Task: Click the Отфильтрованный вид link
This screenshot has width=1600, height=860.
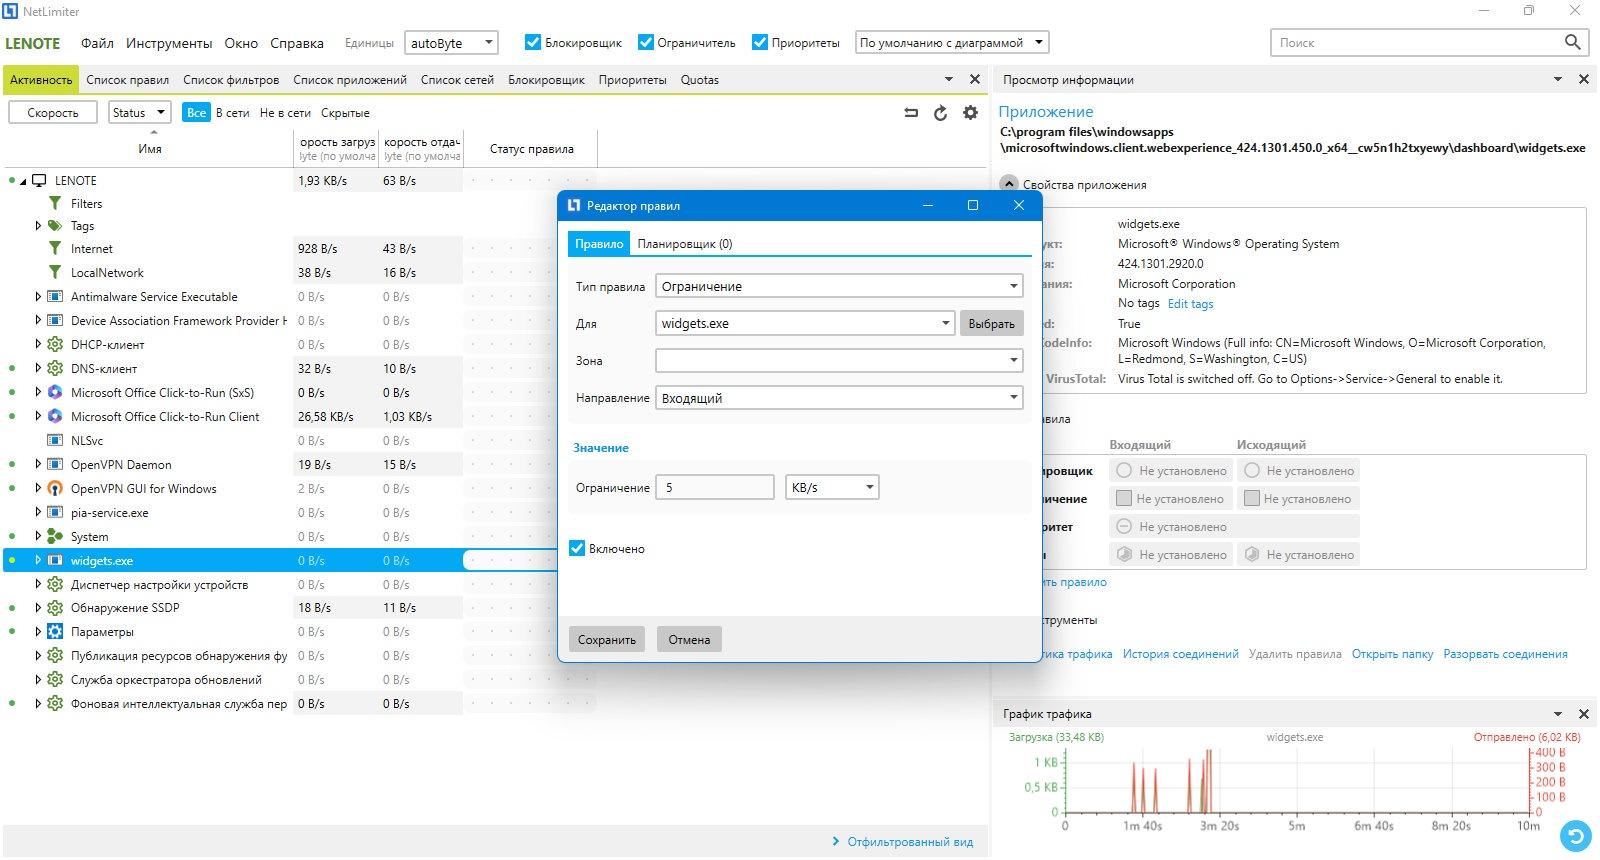Action: coord(909,842)
